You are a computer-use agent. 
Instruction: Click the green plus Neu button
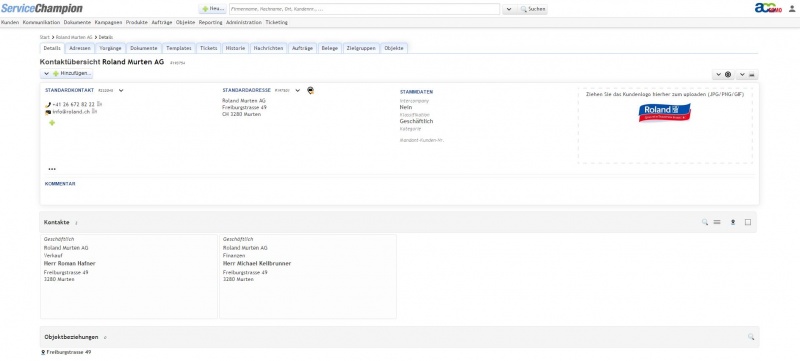[x=212, y=9]
